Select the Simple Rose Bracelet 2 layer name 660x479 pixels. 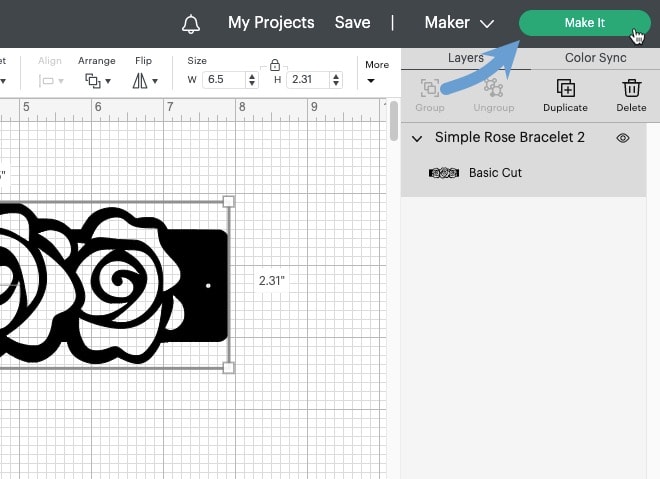click(x=509, y=137)
